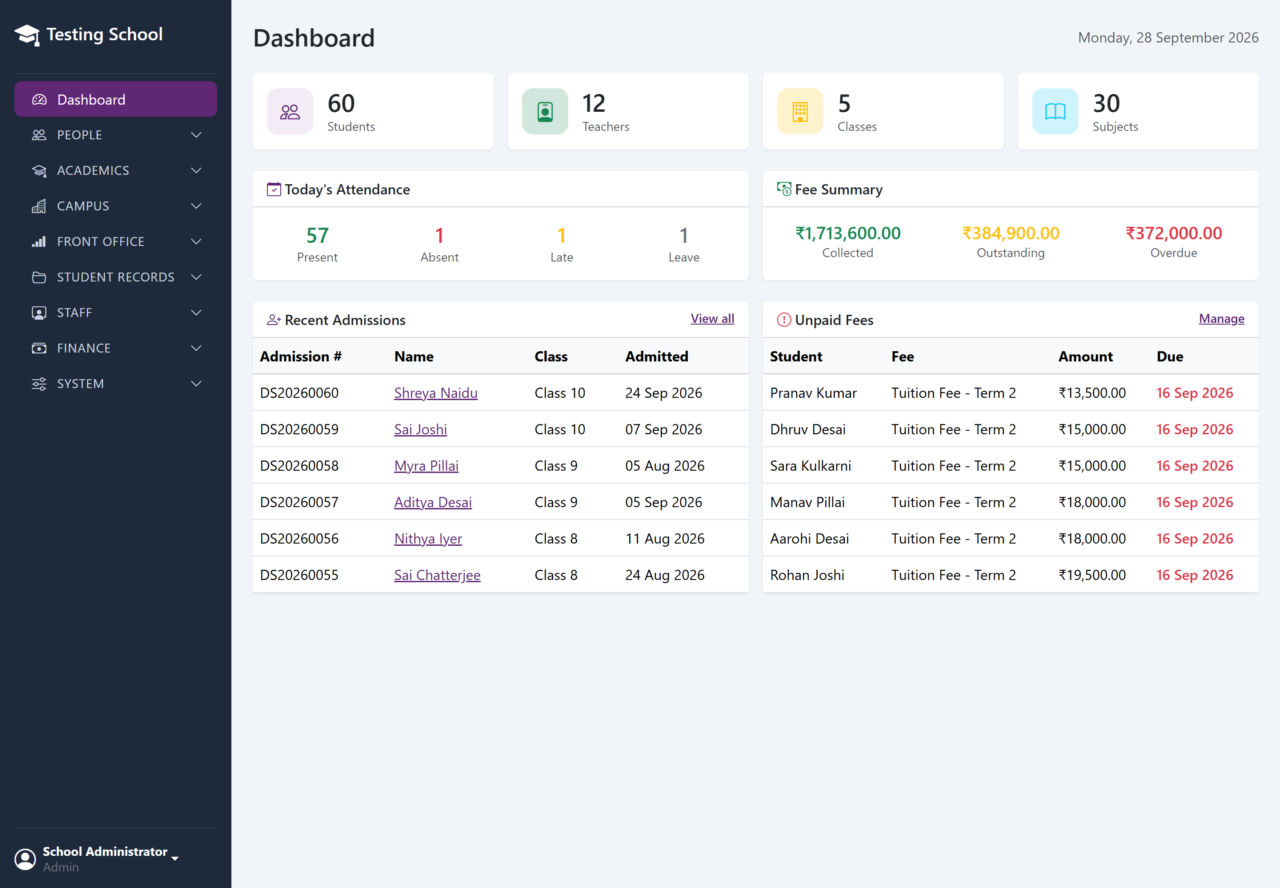This screenshot has width=1280, height=888.
Task: Click the ₹1,713,600.00 Collected amount
Action: (848, 233)
